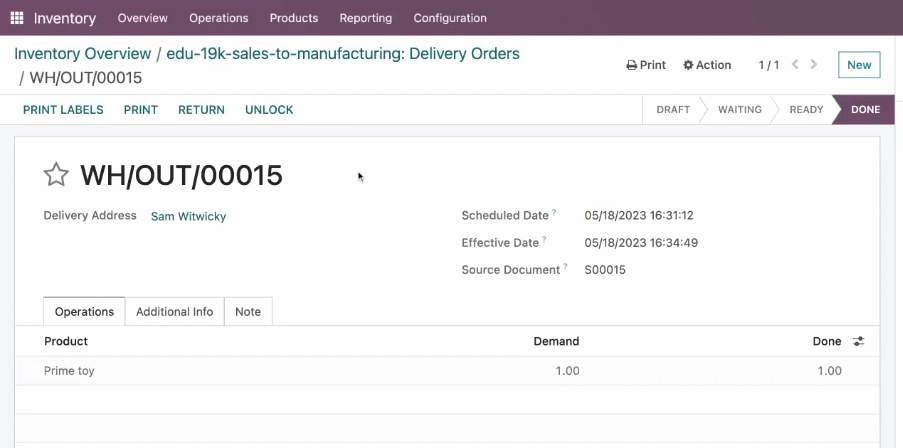The width and height of the screenshot is (903, 448).
Task: Open the column settings adjust icon
Action: tap(858, 341)
